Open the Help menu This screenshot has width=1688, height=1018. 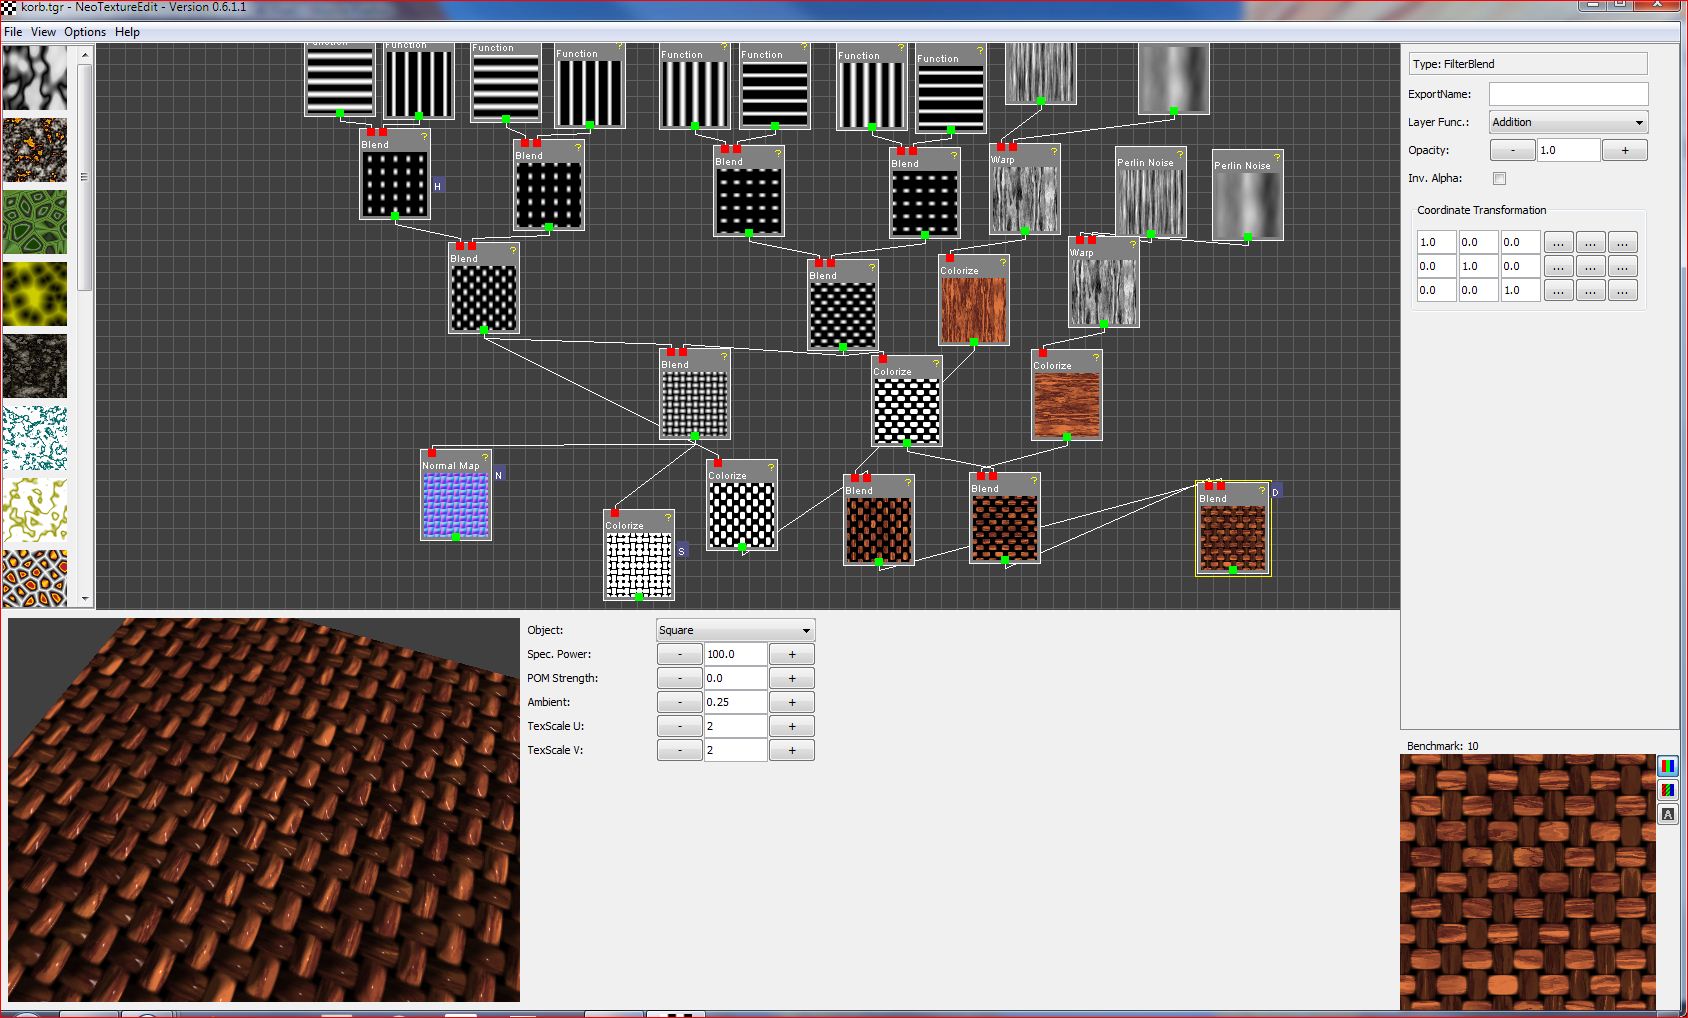pos(127,32)
